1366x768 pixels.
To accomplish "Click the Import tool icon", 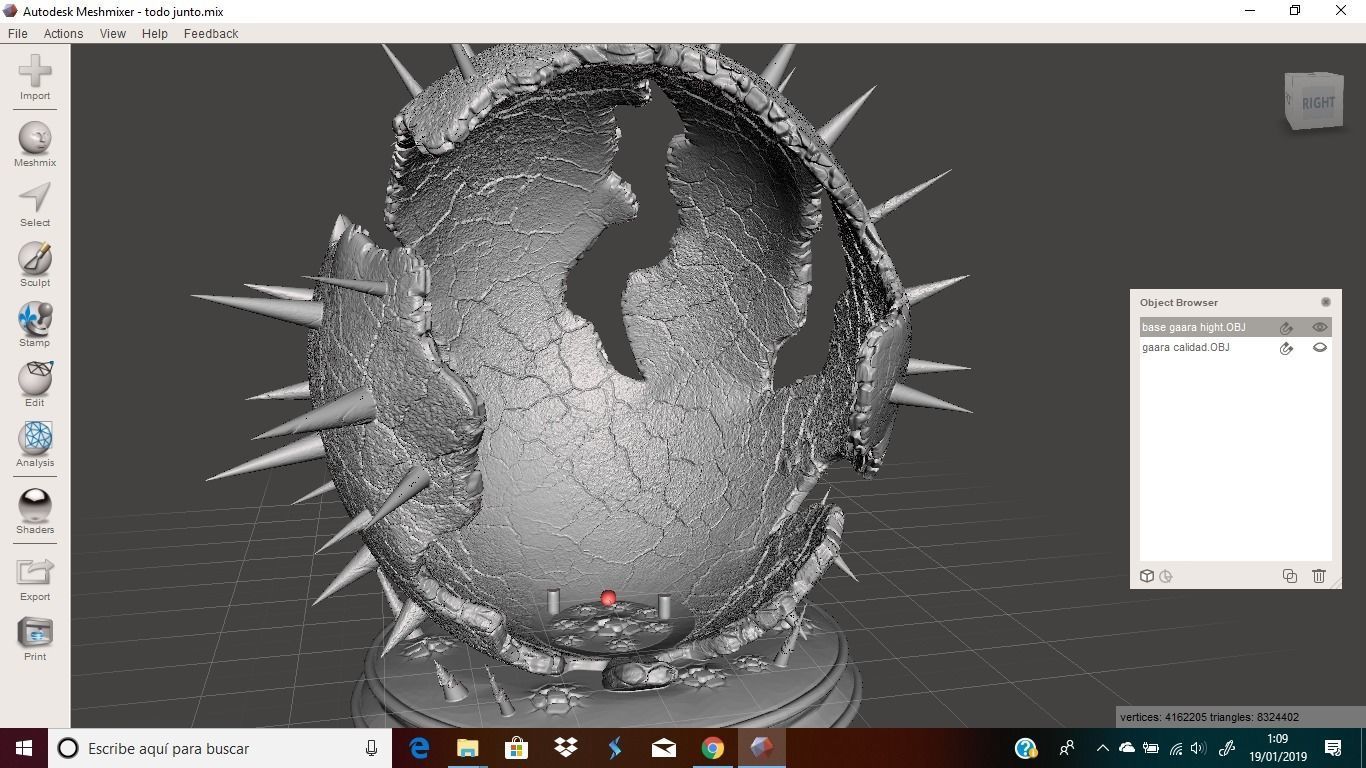I will [x=35, y=70].
